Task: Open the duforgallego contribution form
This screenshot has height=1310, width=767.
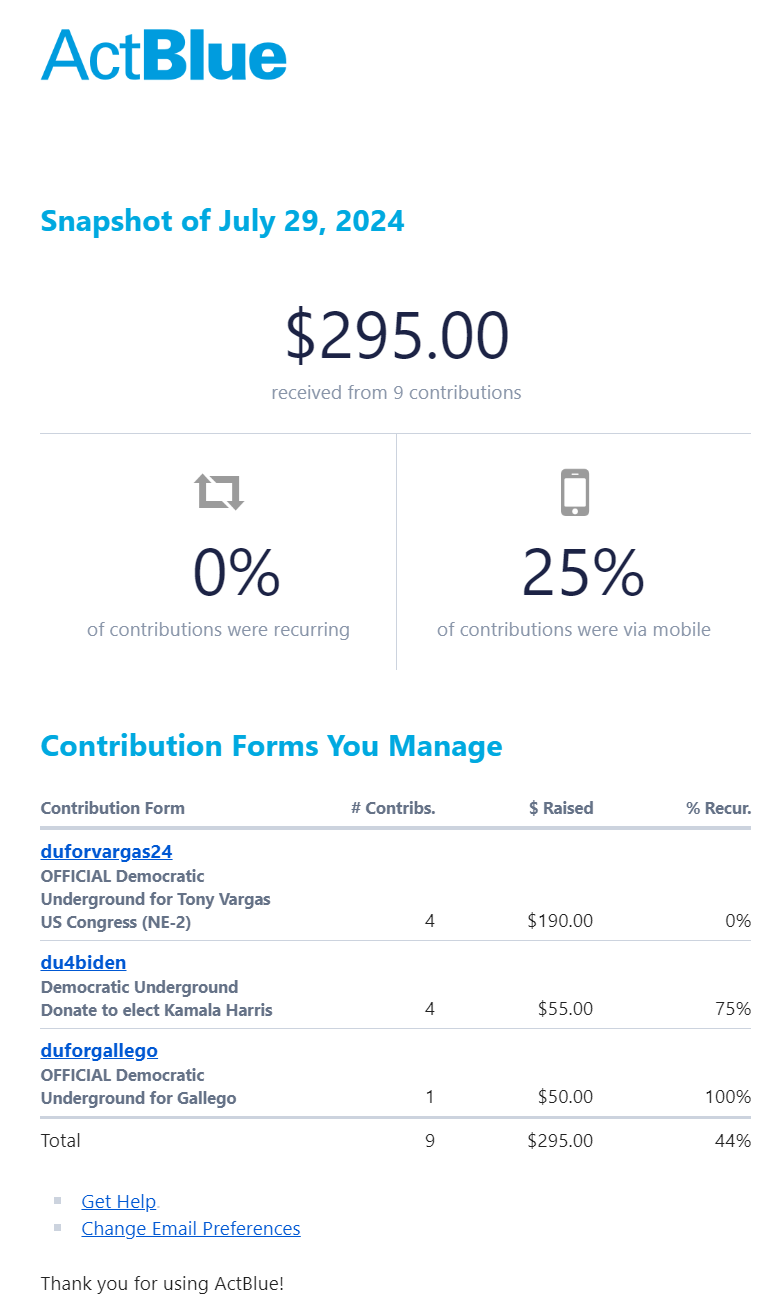Action: point(99,1051)
